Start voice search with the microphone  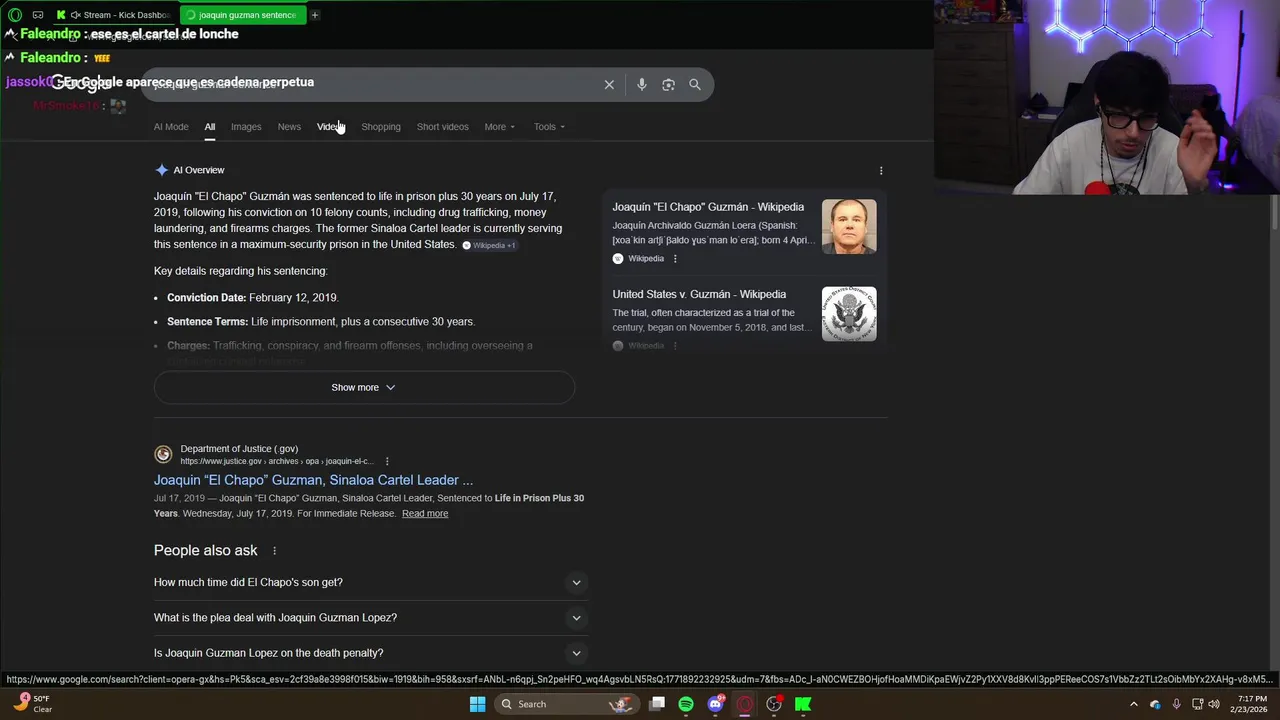642,85
